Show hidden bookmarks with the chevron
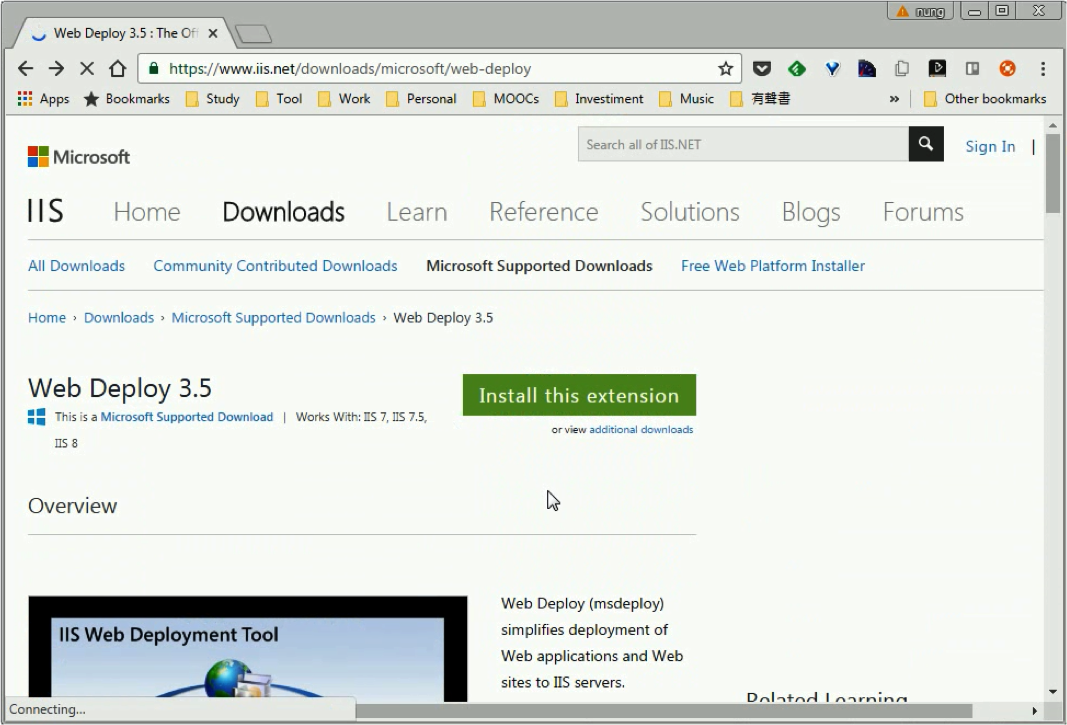Screen dimensions: 1067x725 [x=894, y=99]
